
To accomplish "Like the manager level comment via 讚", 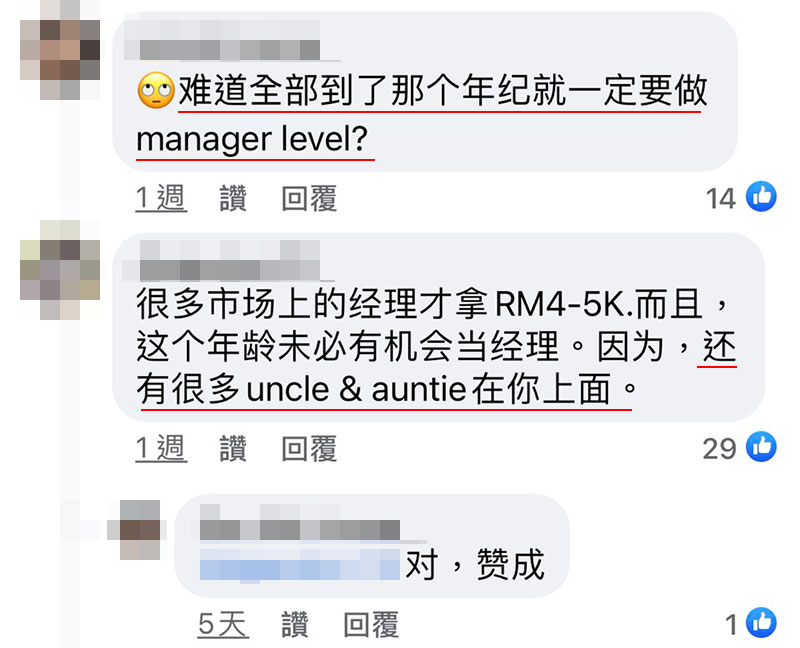I will [233, 198].
